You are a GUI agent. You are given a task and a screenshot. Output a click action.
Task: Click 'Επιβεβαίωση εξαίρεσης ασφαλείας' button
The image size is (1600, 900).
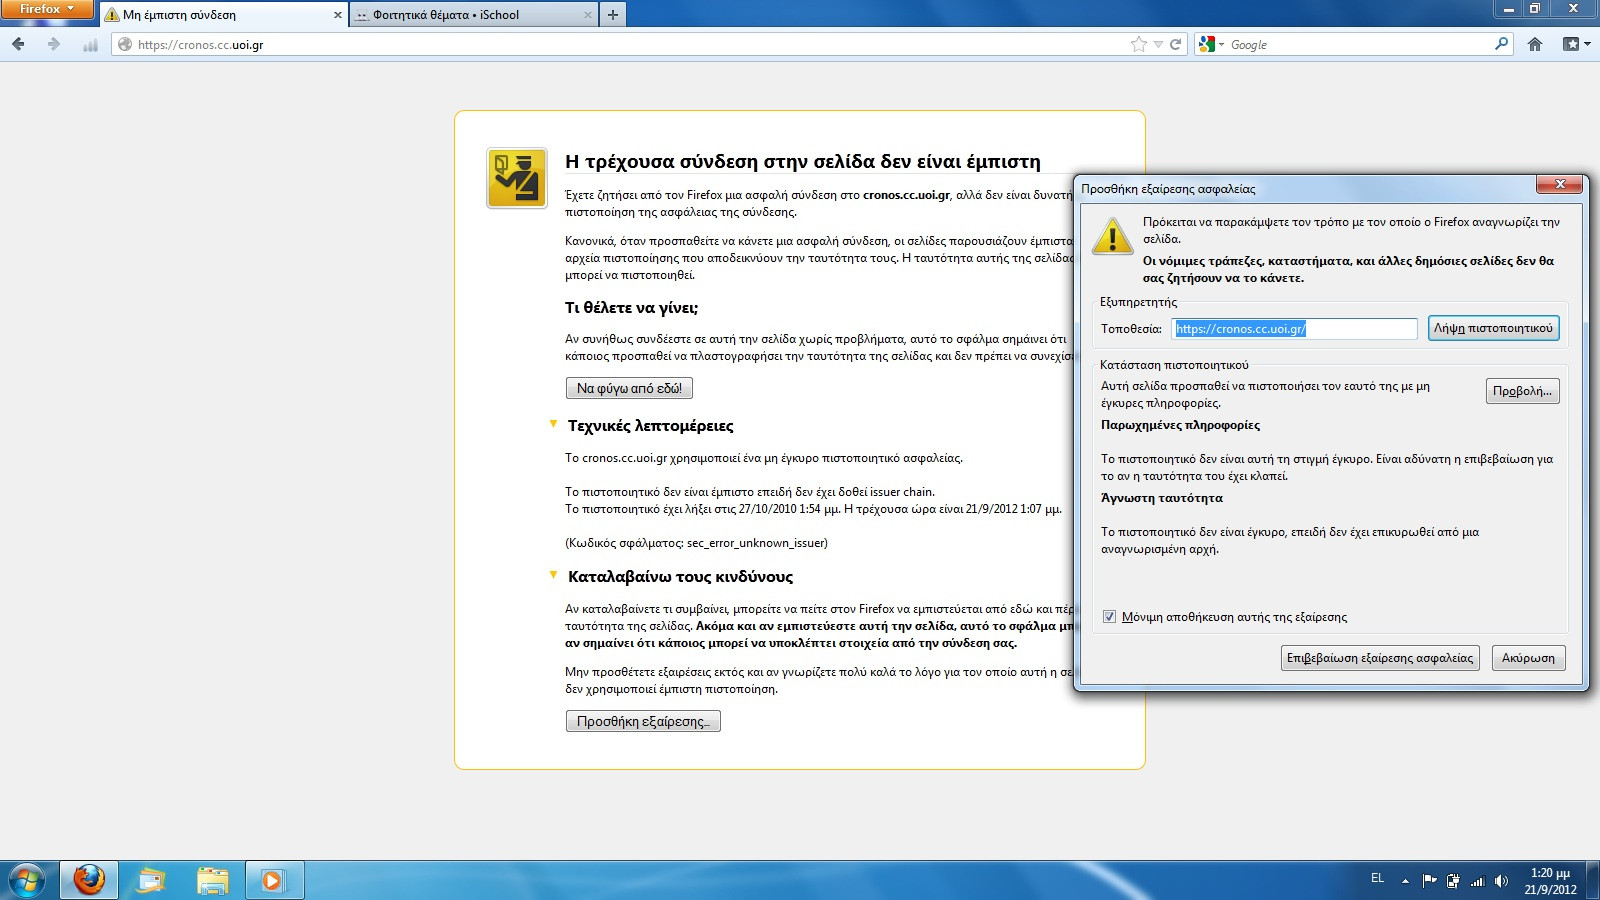(x=1379, y=658)
